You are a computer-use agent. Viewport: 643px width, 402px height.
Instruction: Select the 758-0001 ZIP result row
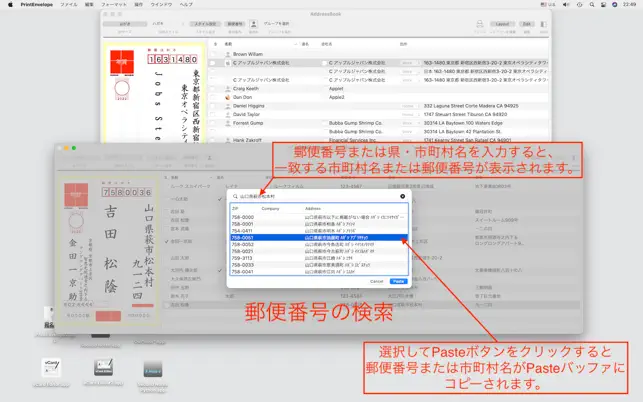click(319, 224)
